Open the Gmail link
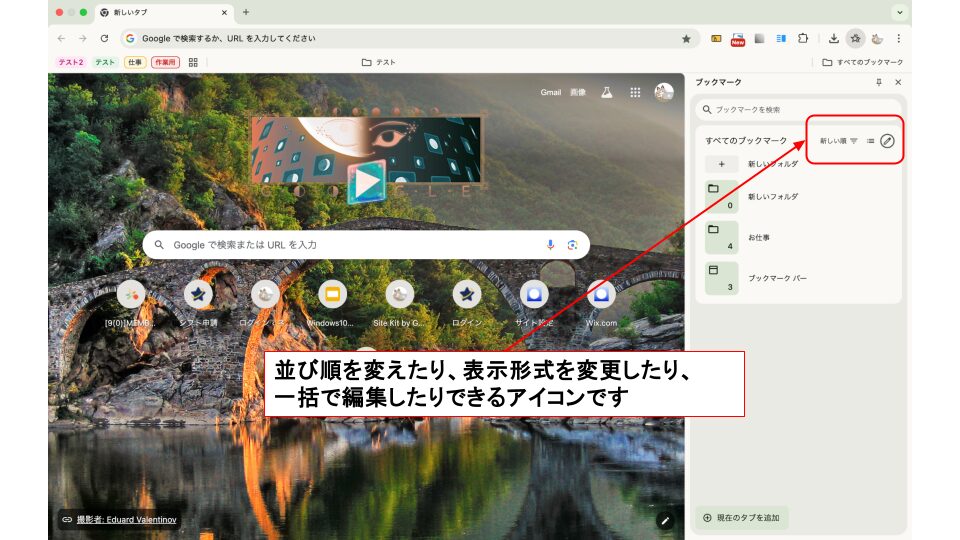Viewport: 960px width, 540px height. (x=551, y=92)
